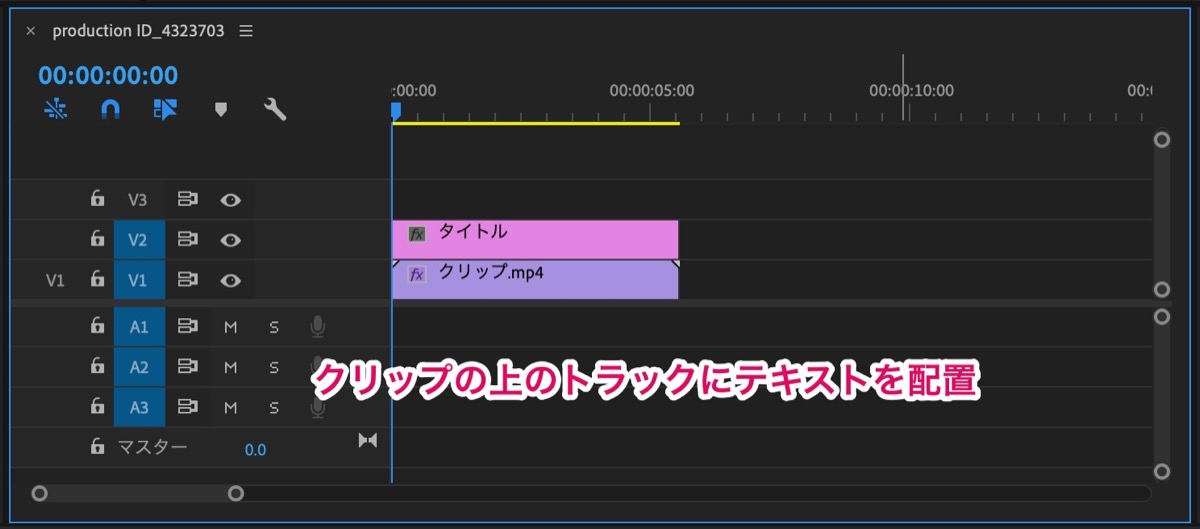1200x529 pixels.
Task: Toggle Sync Lock on V2
Action: point(187,240)
